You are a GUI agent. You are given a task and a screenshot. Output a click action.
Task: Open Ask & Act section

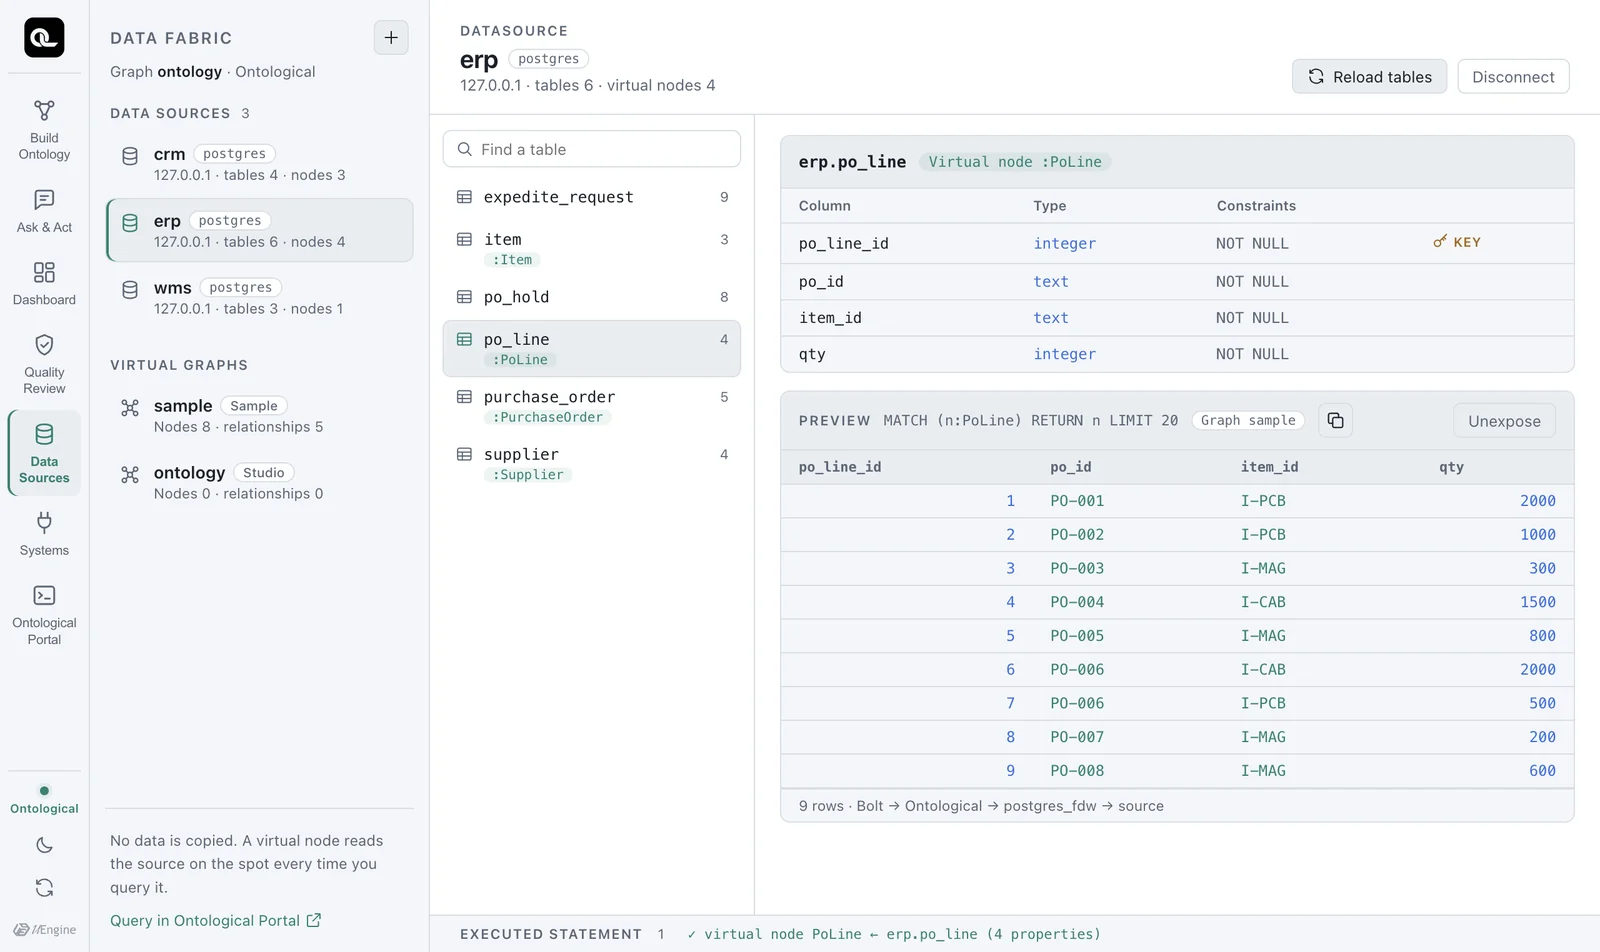coord(44,212)
